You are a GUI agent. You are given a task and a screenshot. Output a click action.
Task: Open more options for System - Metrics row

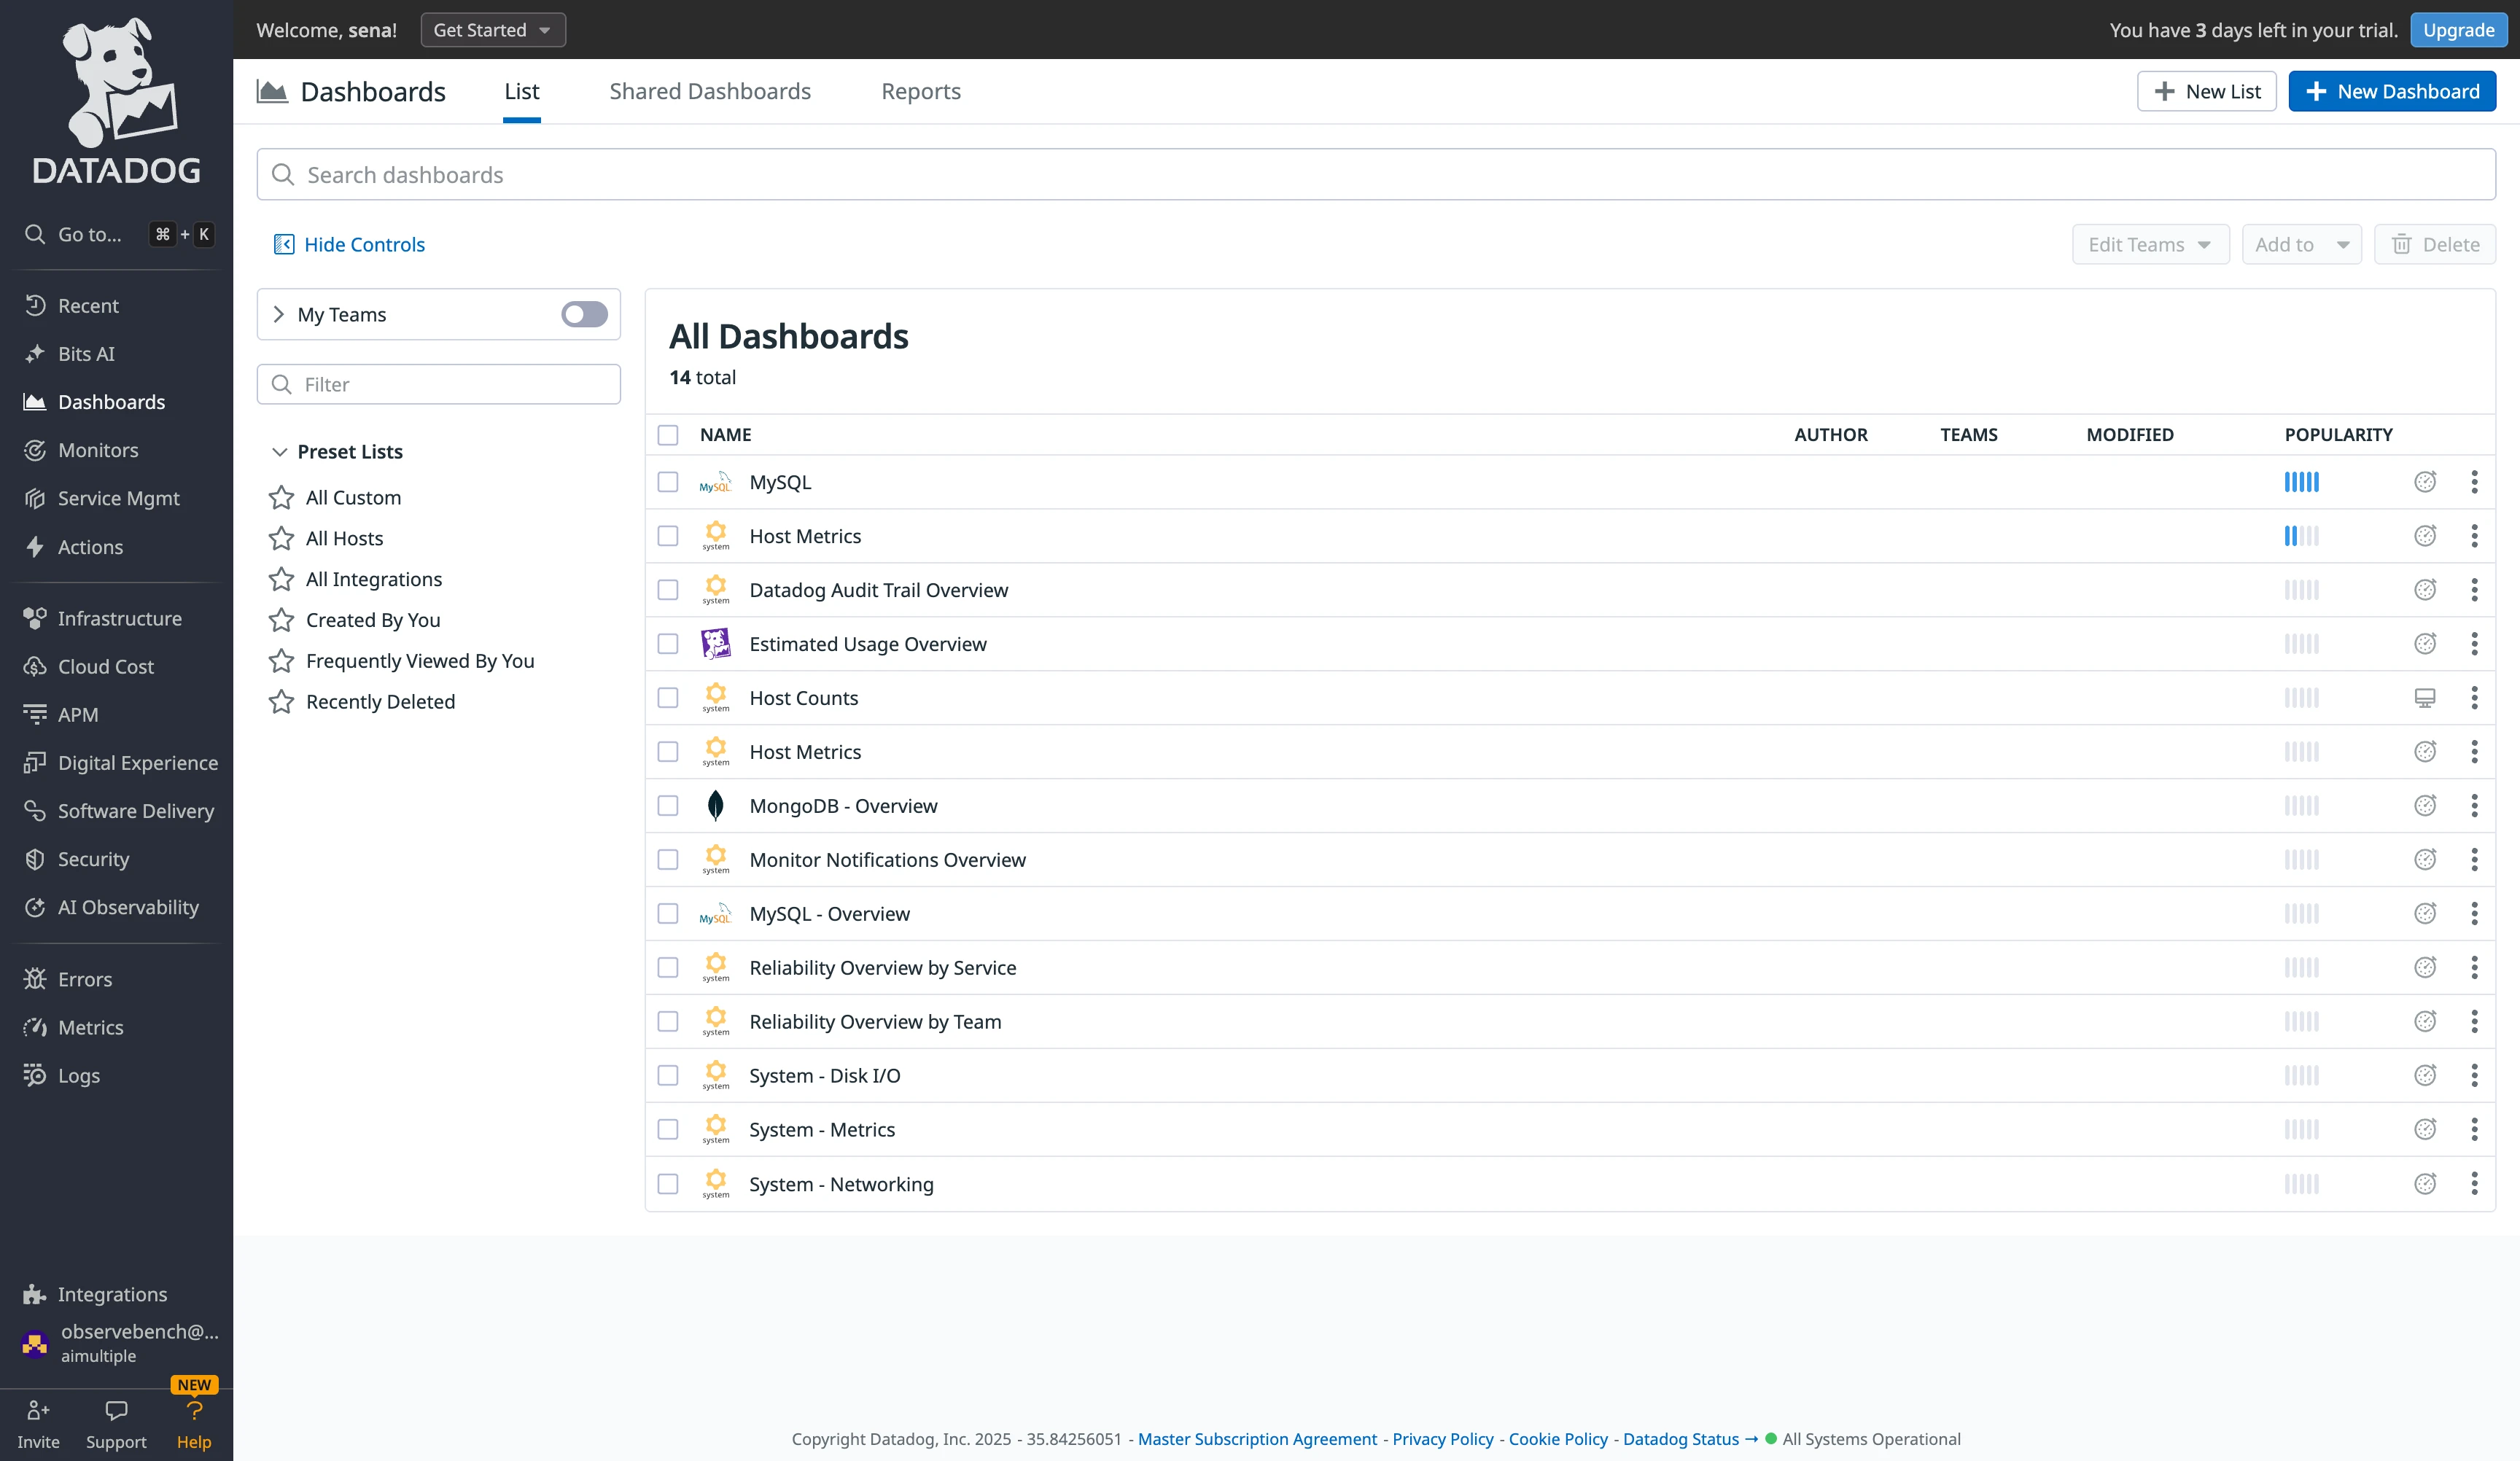2474,1130
